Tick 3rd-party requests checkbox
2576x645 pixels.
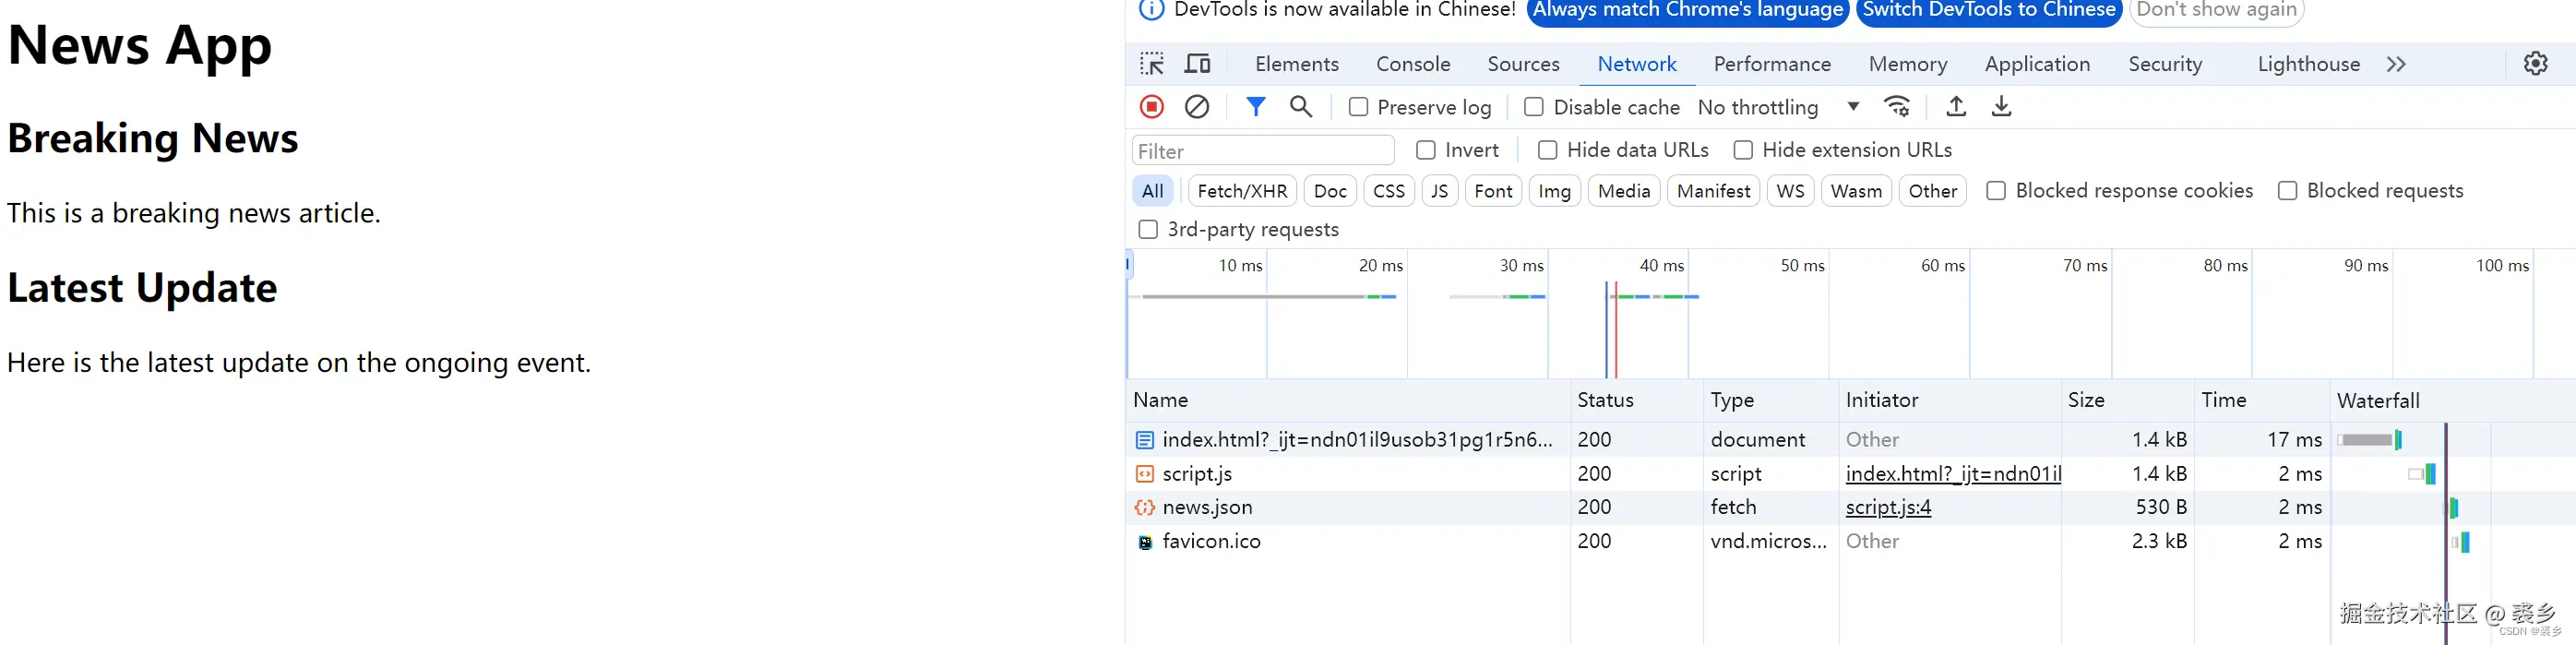click(1149, 230)
